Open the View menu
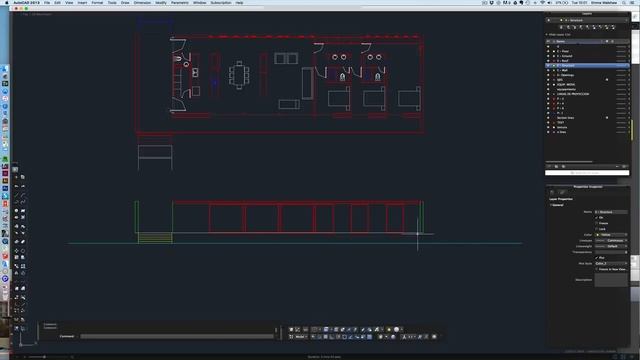 [x=69, y=2]
